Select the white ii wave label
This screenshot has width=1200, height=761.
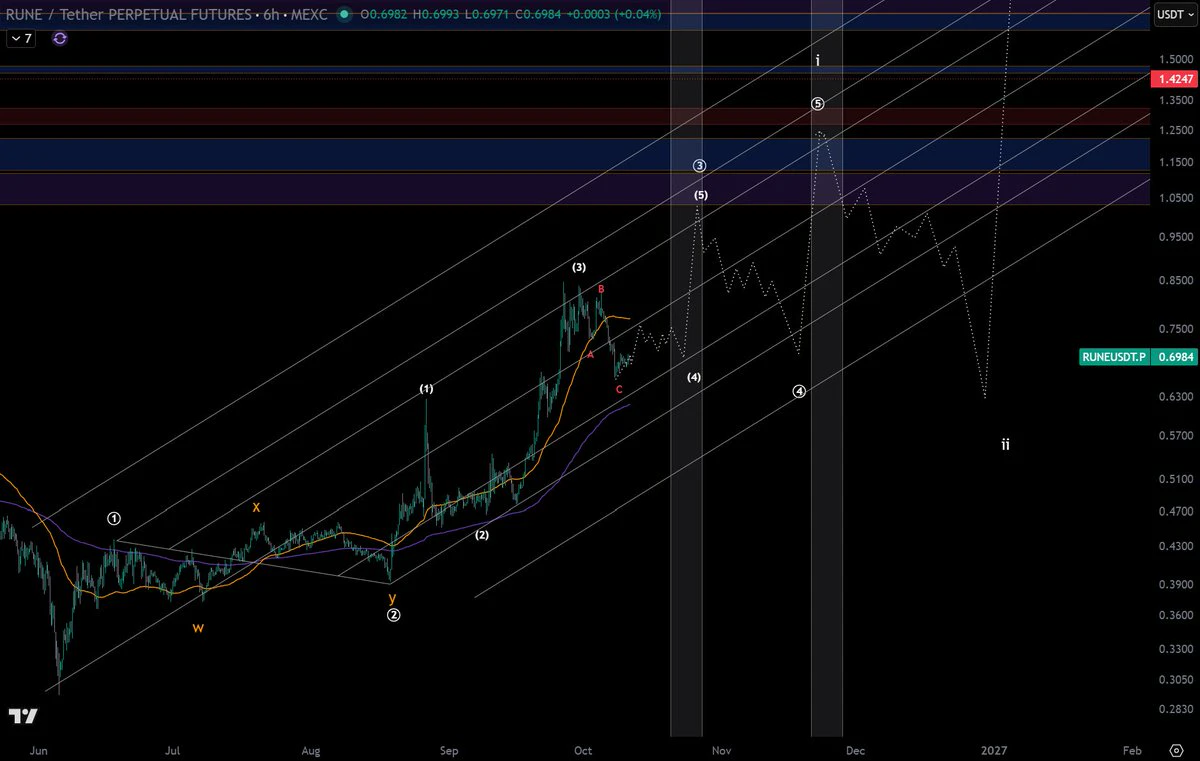(1006, 444)
